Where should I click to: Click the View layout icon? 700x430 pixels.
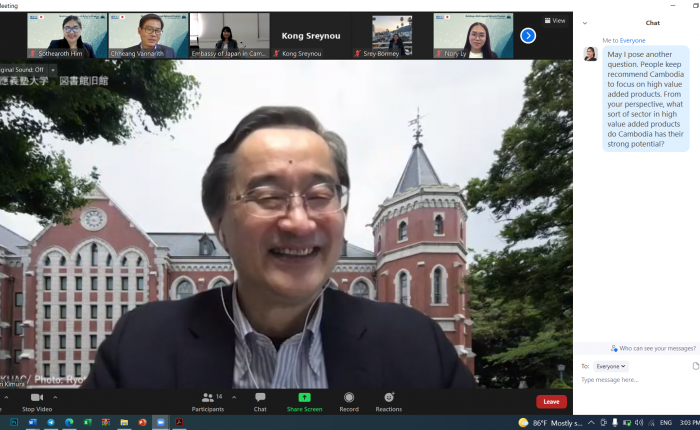[x=554, y=20]
